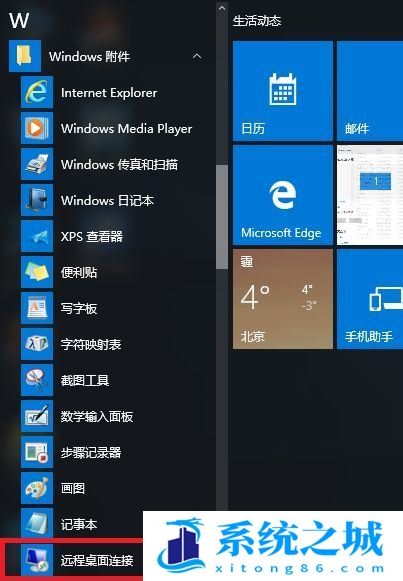The image size is (403, 581).
Task: Click the 画图 label
Action: [x=73, y=488]
